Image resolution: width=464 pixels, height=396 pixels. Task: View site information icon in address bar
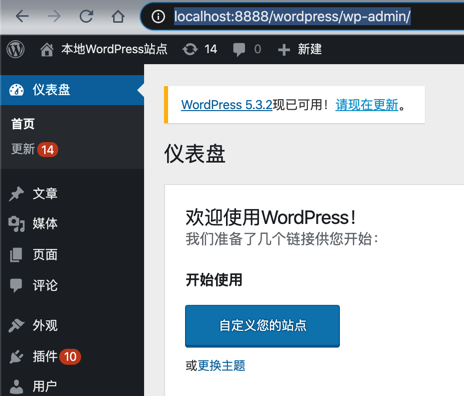[158, 16]
